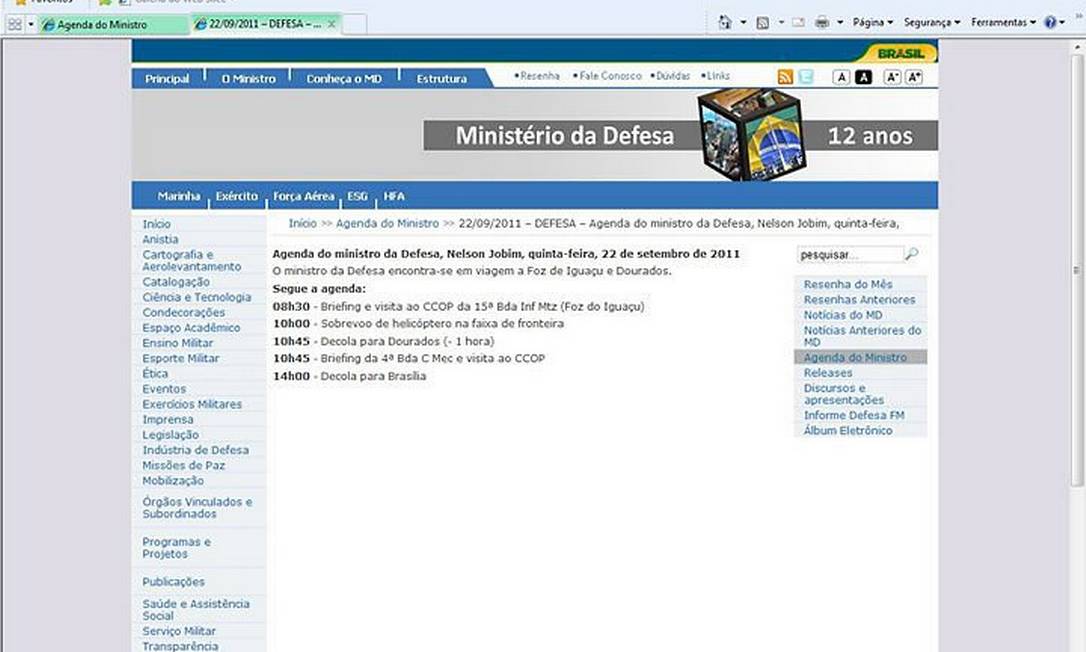Select white normal-contrast 'A' button

pos(842,77)
